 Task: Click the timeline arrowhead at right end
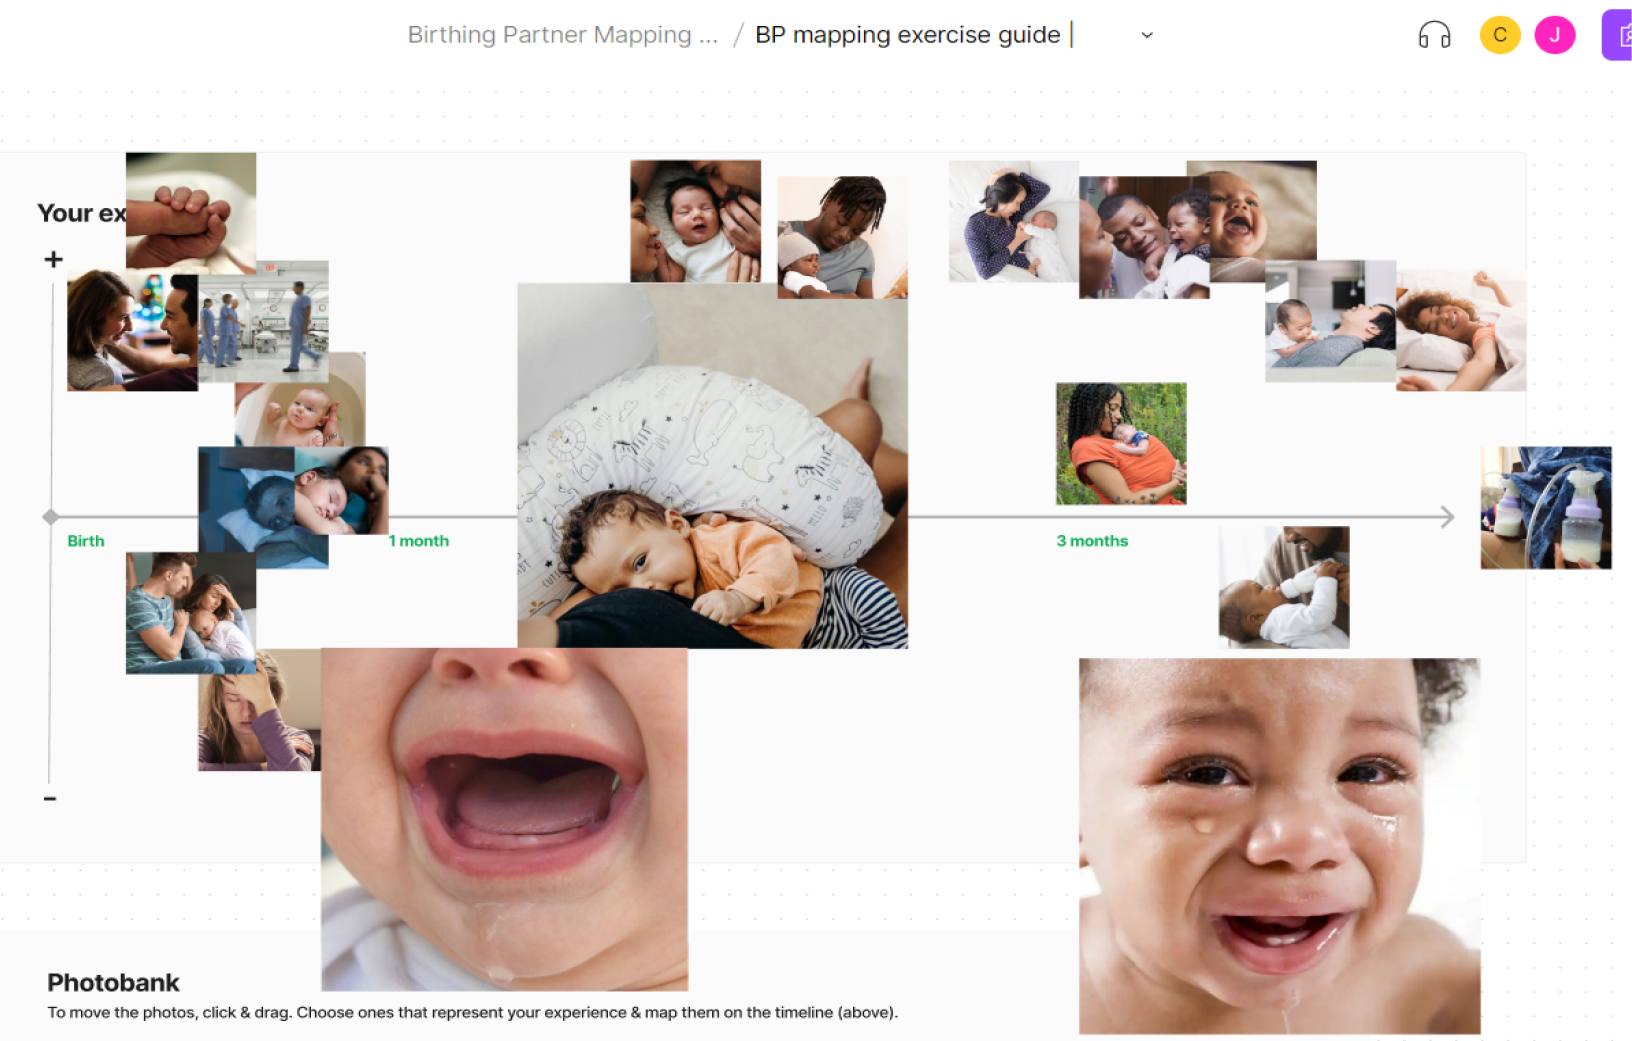click(1447, 517)
